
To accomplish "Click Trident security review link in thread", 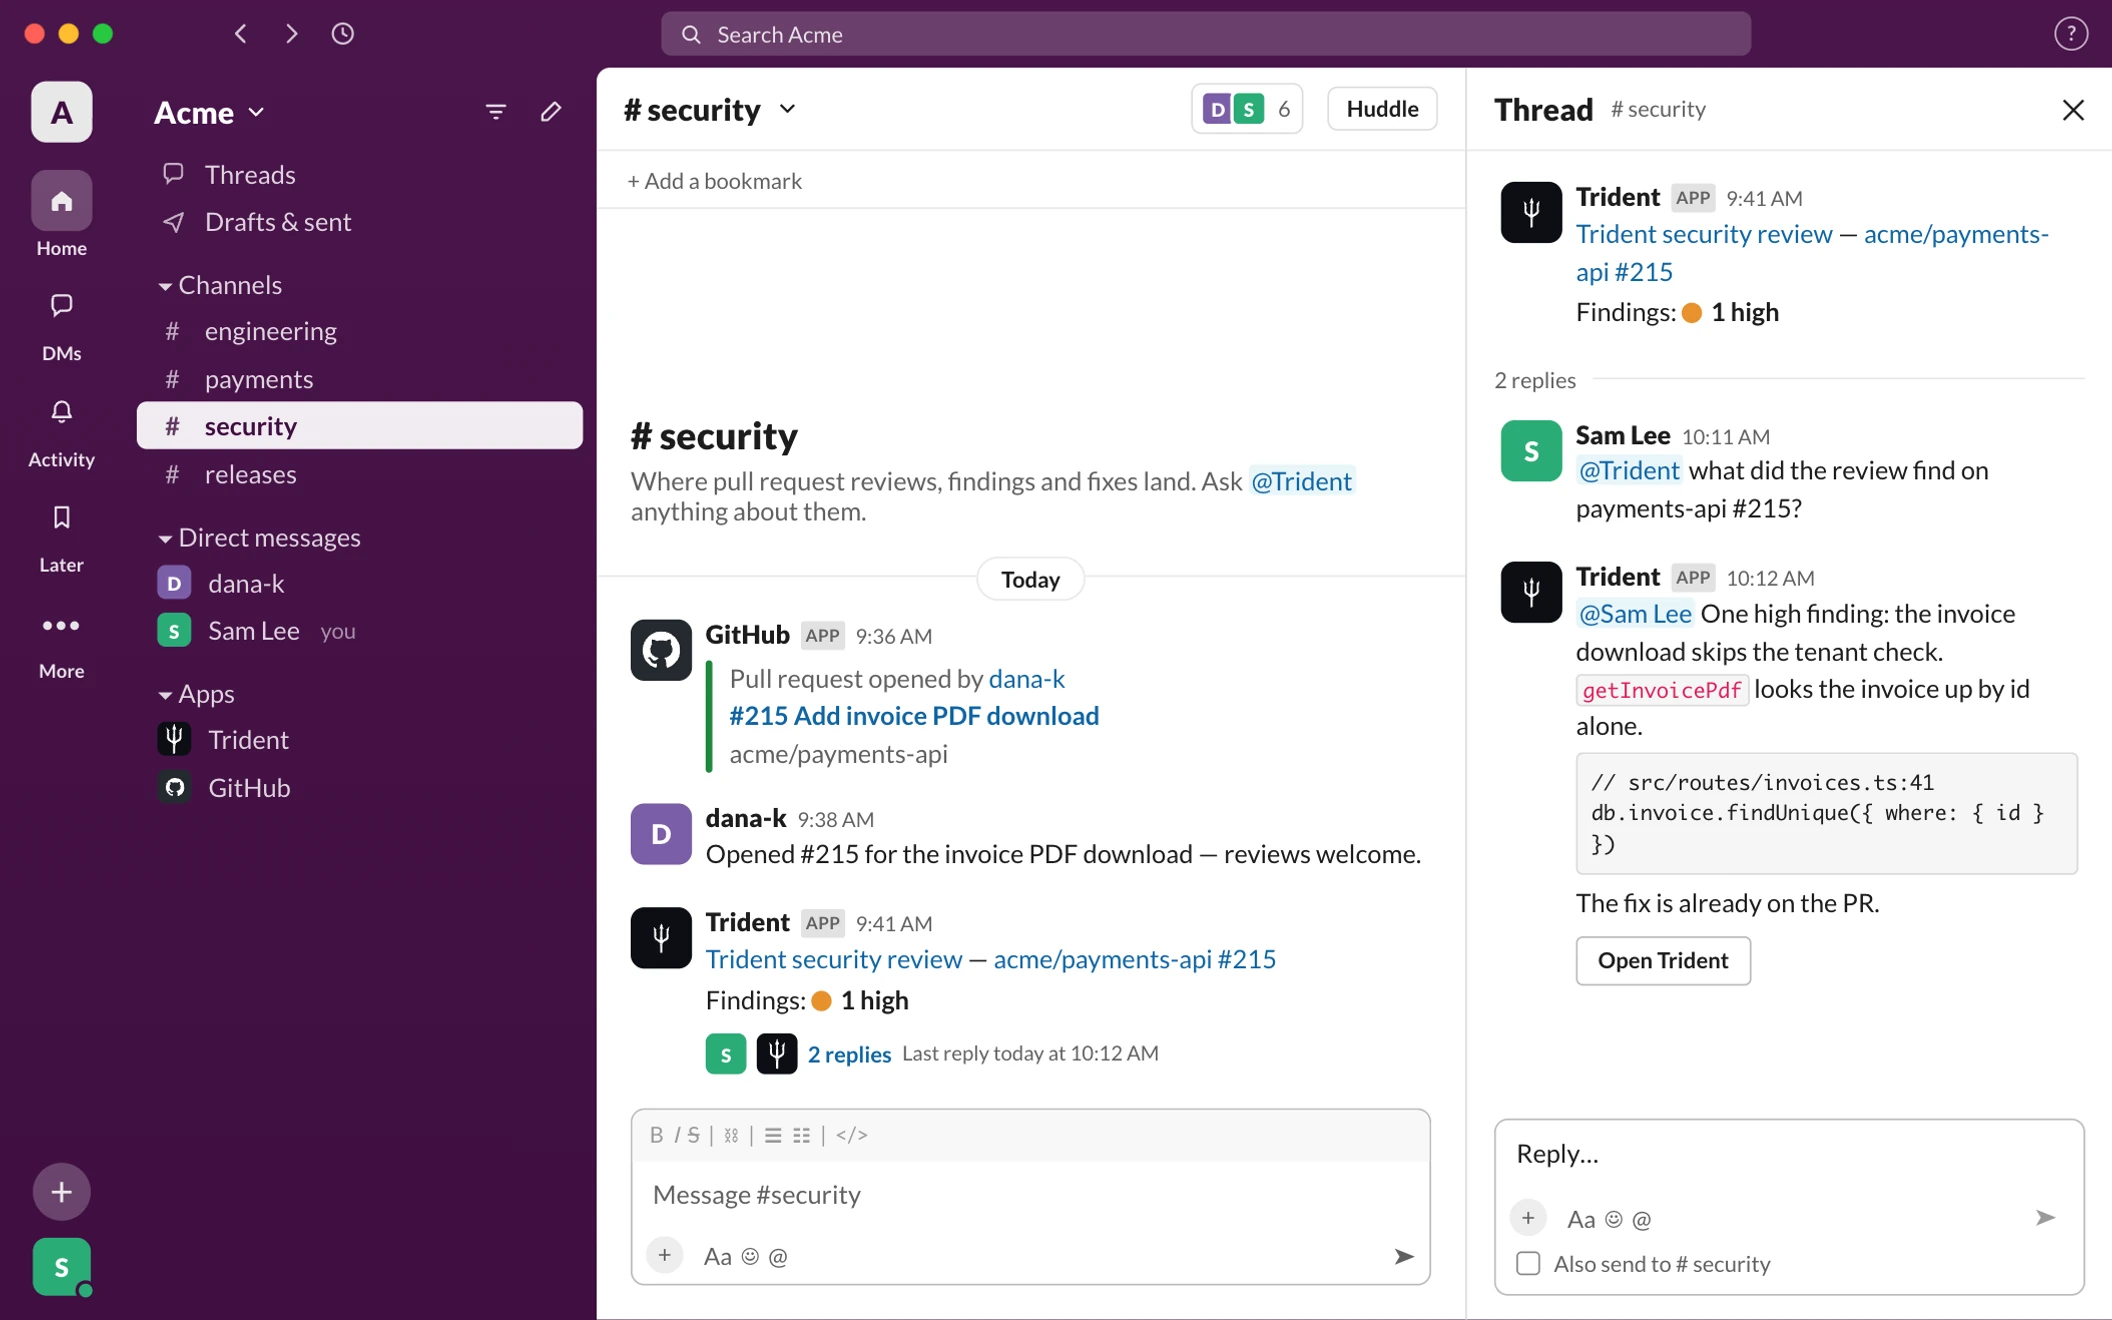I will 1704,234.
